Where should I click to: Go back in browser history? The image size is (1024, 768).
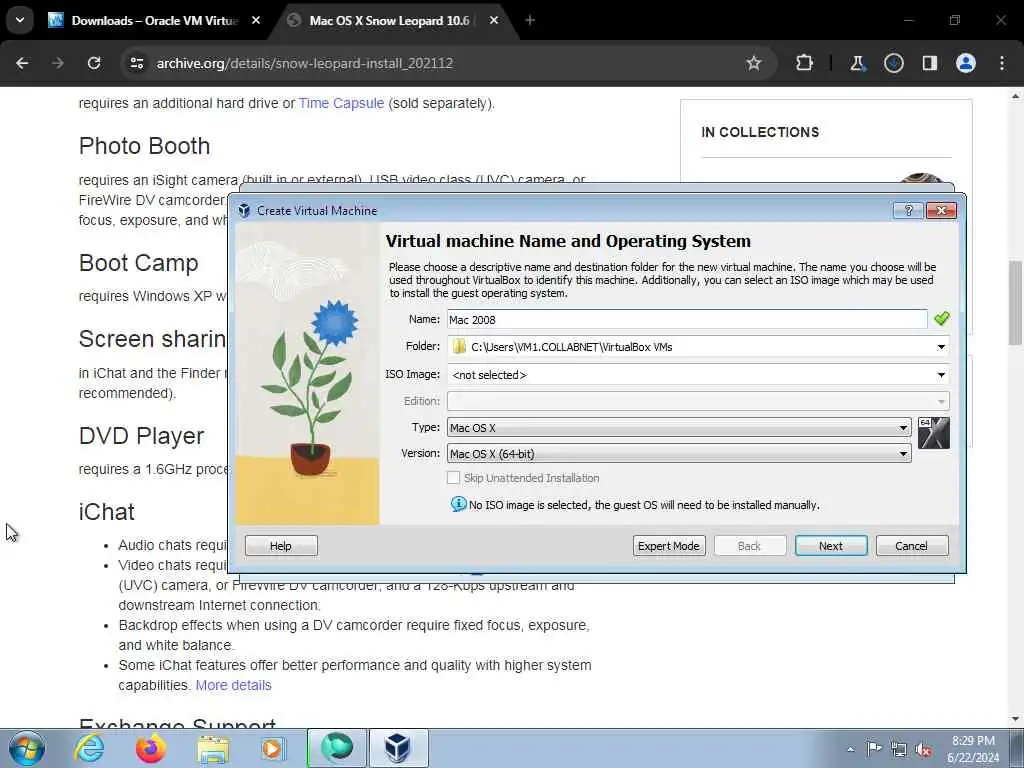pos(22,63)
